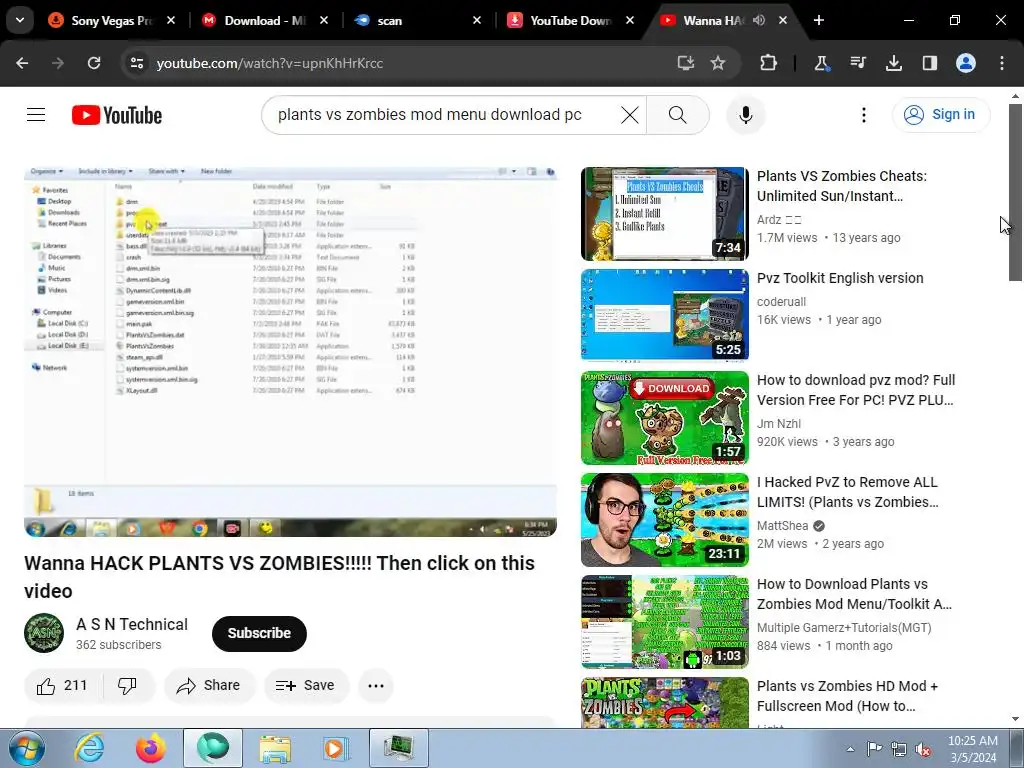Open A S N Technical channel avatar
The height and width of the screenshot is (768, 1024).
click(x=44, y=633)
